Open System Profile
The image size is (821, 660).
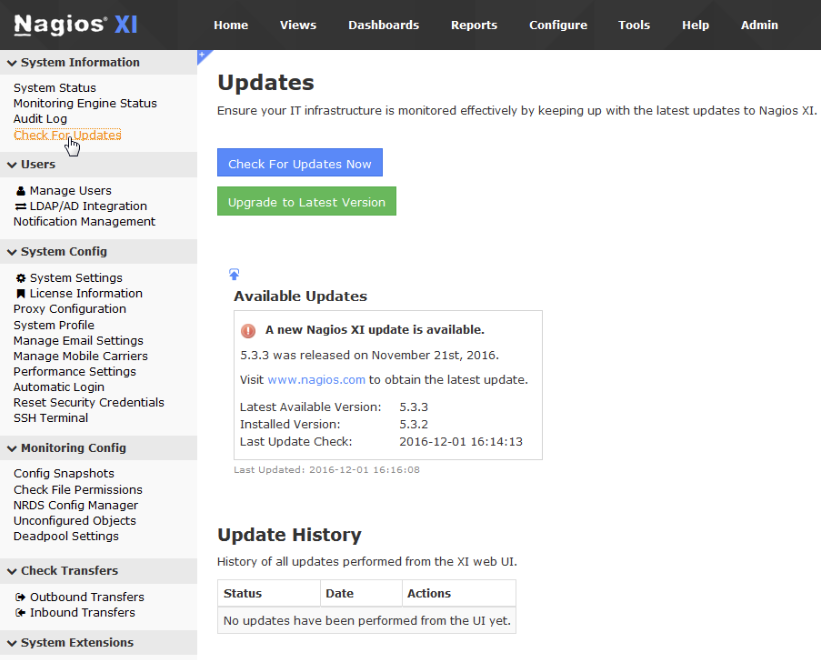click(x=54, y=325)
